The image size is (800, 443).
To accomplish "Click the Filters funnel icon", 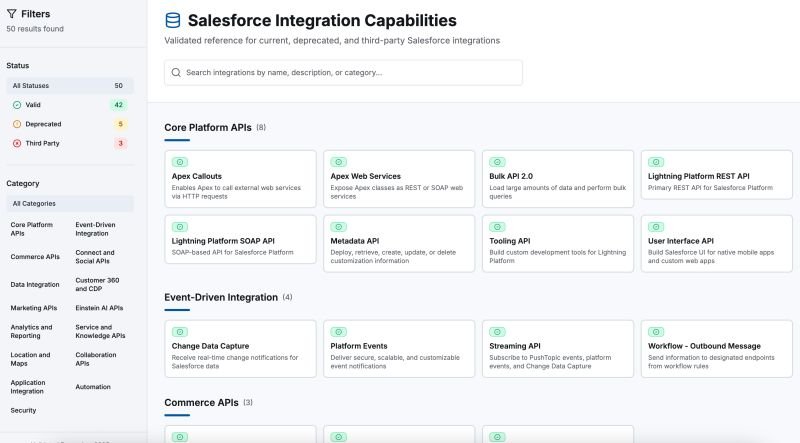I will pos(12,14).
